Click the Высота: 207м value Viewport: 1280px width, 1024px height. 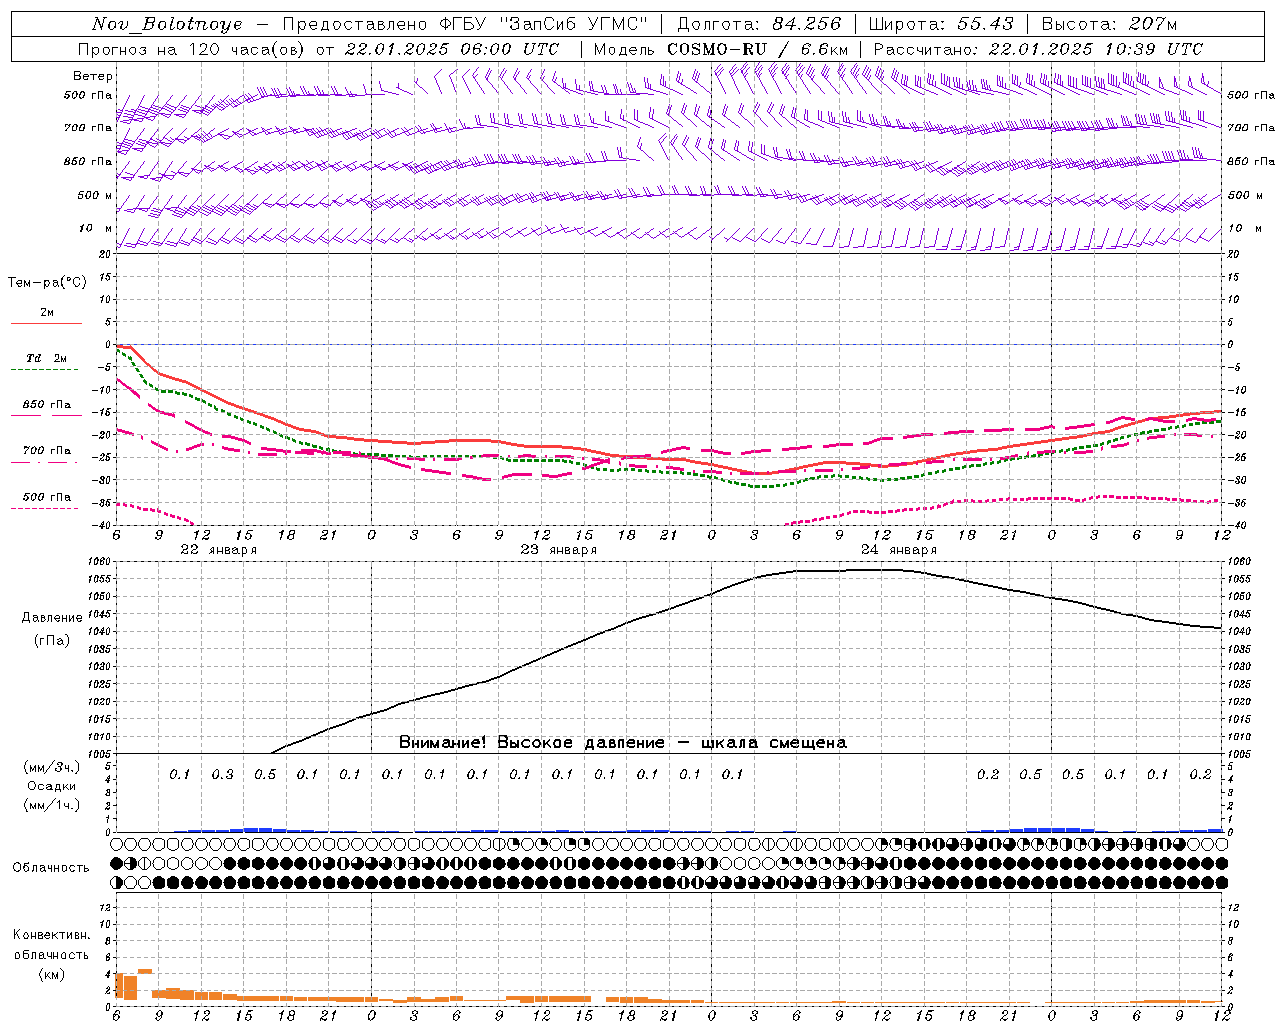pyautogui.click(x=1109, y=24)
